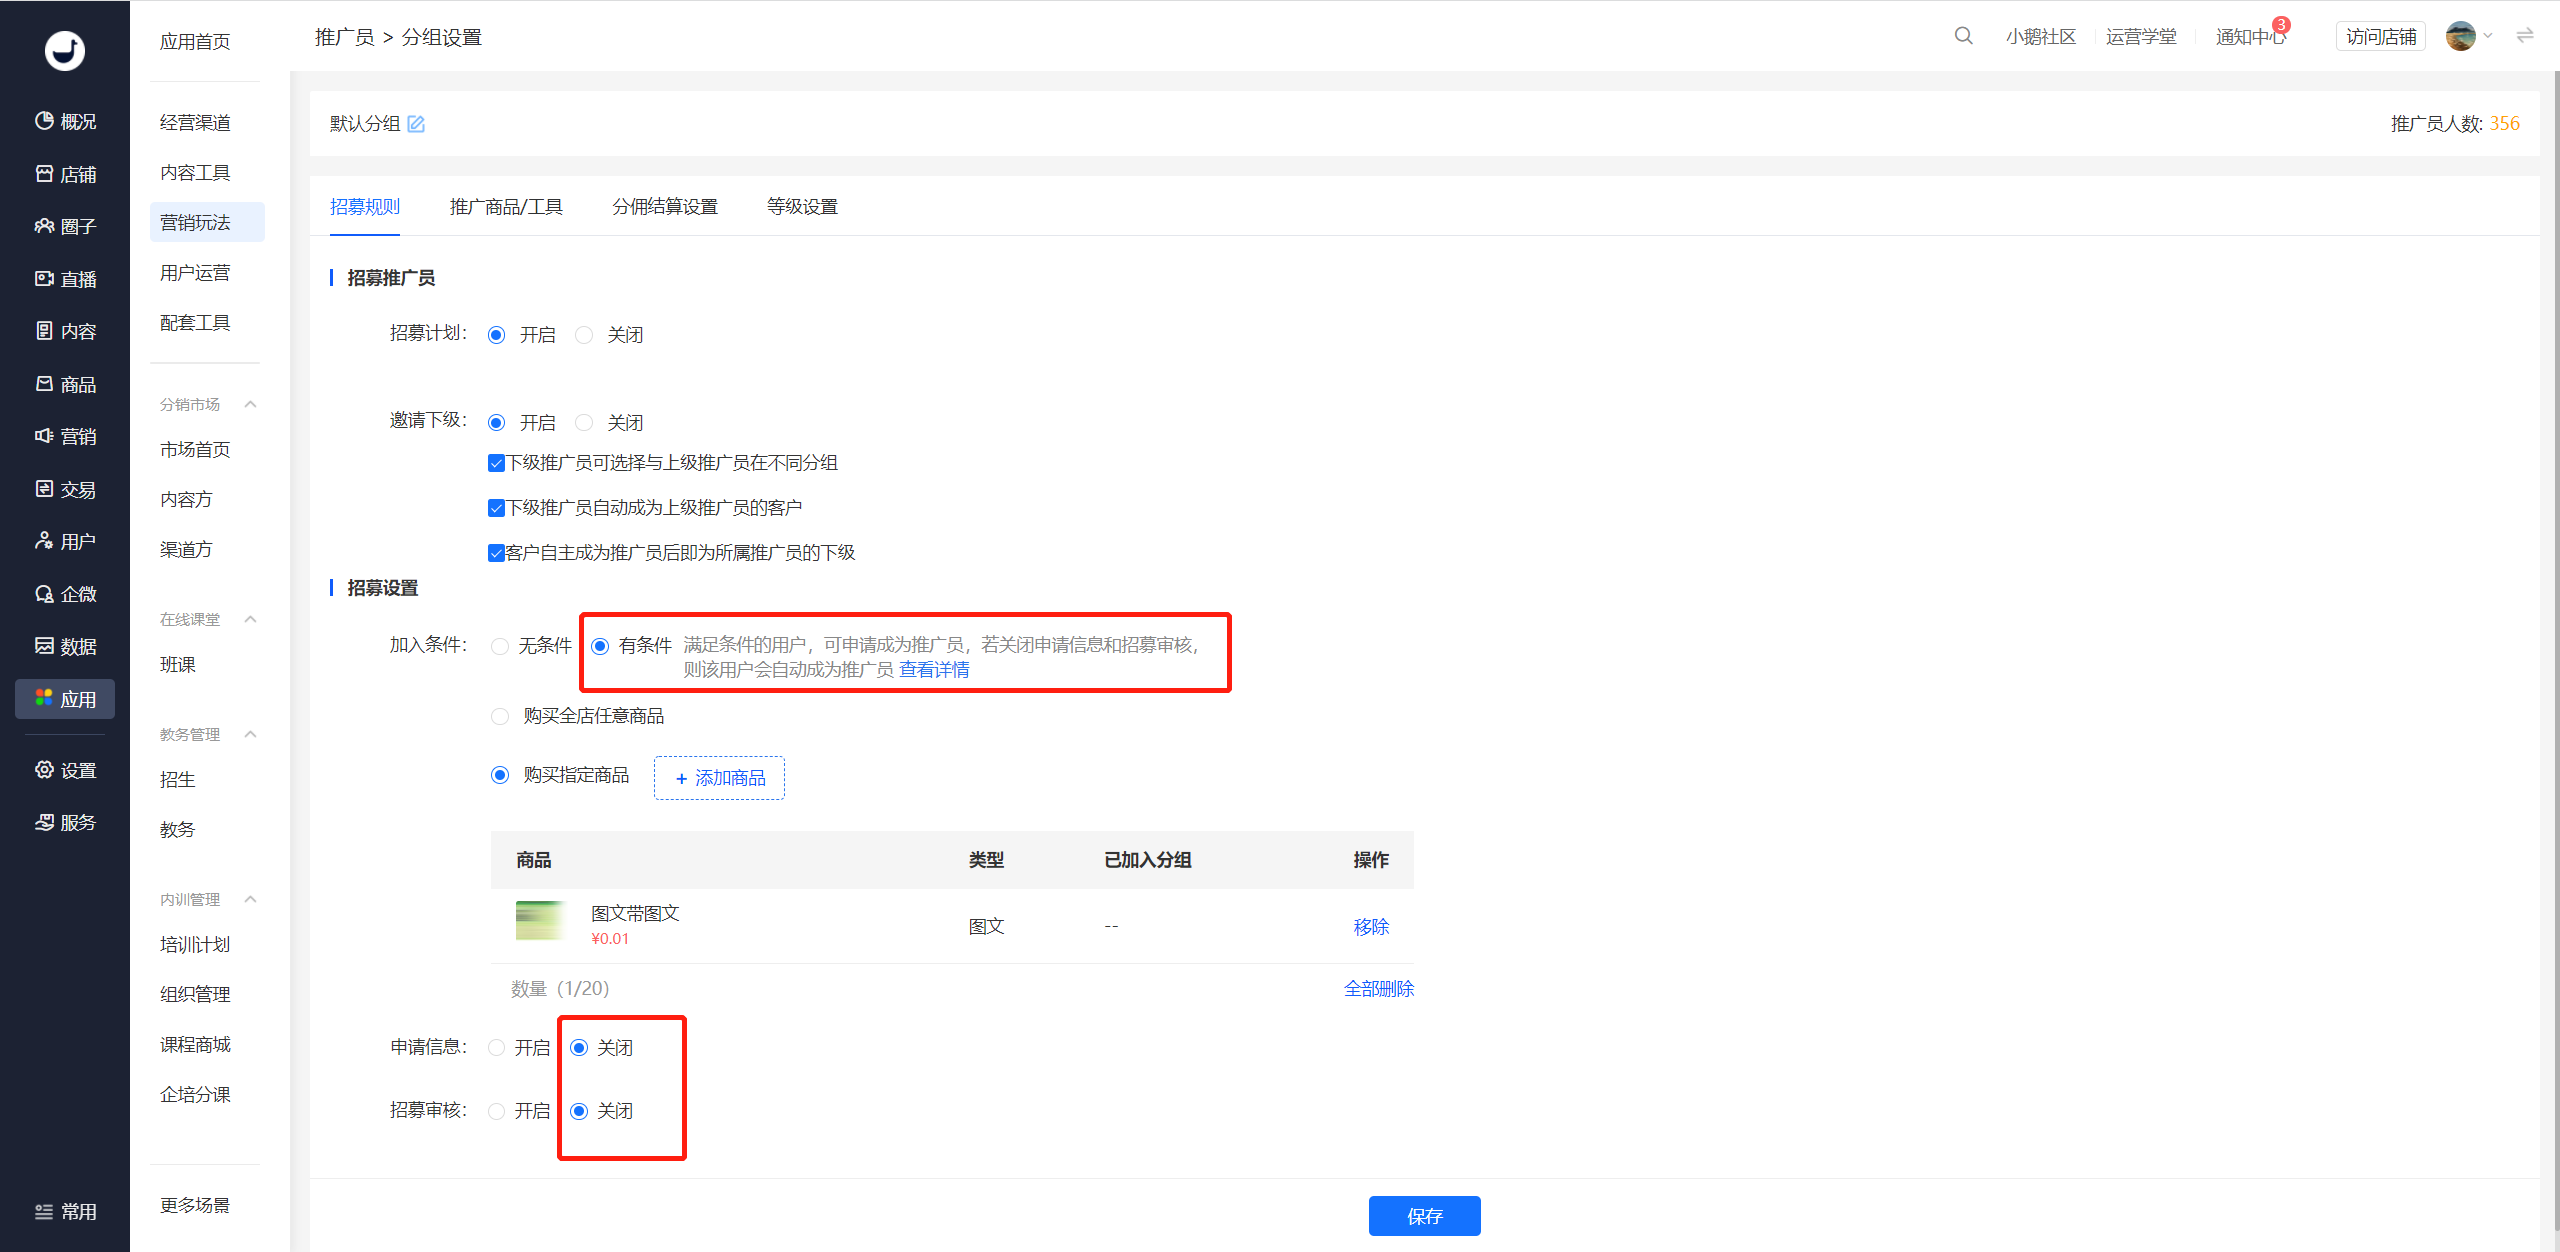Viewport: 2560px width, 1252px height.
Task: Expand the account dropdown arrow beside avatar
Action: [2489, 36]
